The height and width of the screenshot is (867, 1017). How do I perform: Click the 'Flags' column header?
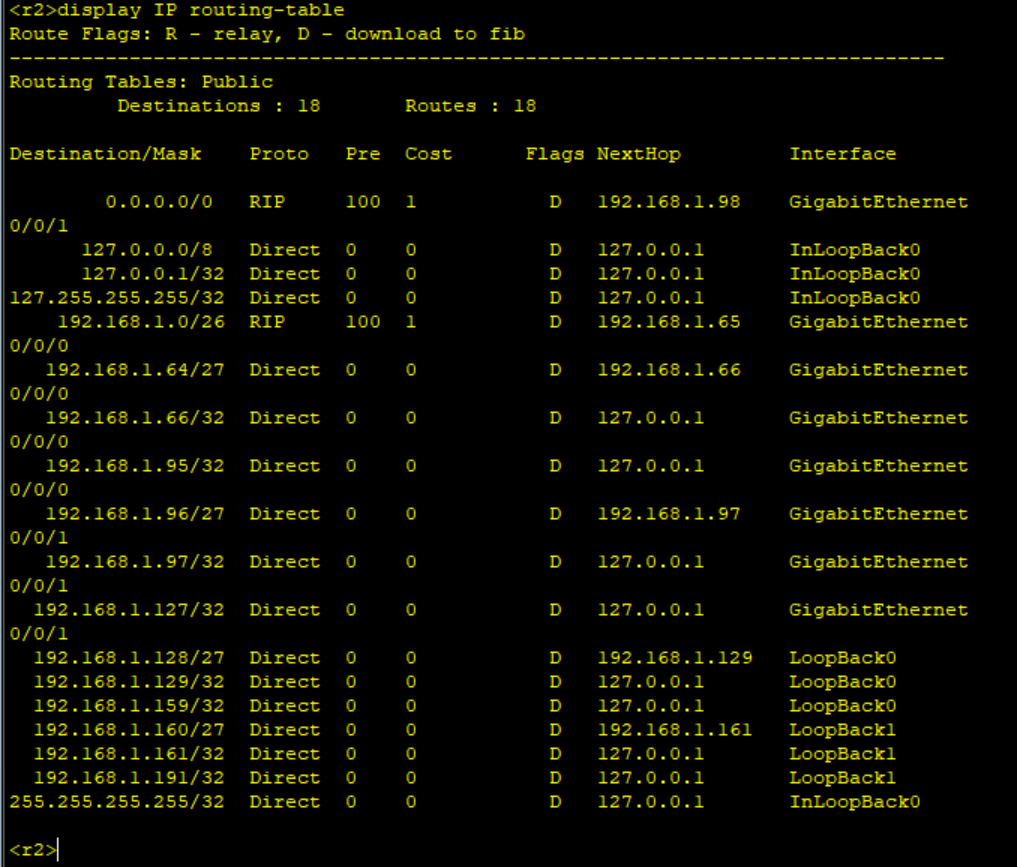tap(555, 154)
